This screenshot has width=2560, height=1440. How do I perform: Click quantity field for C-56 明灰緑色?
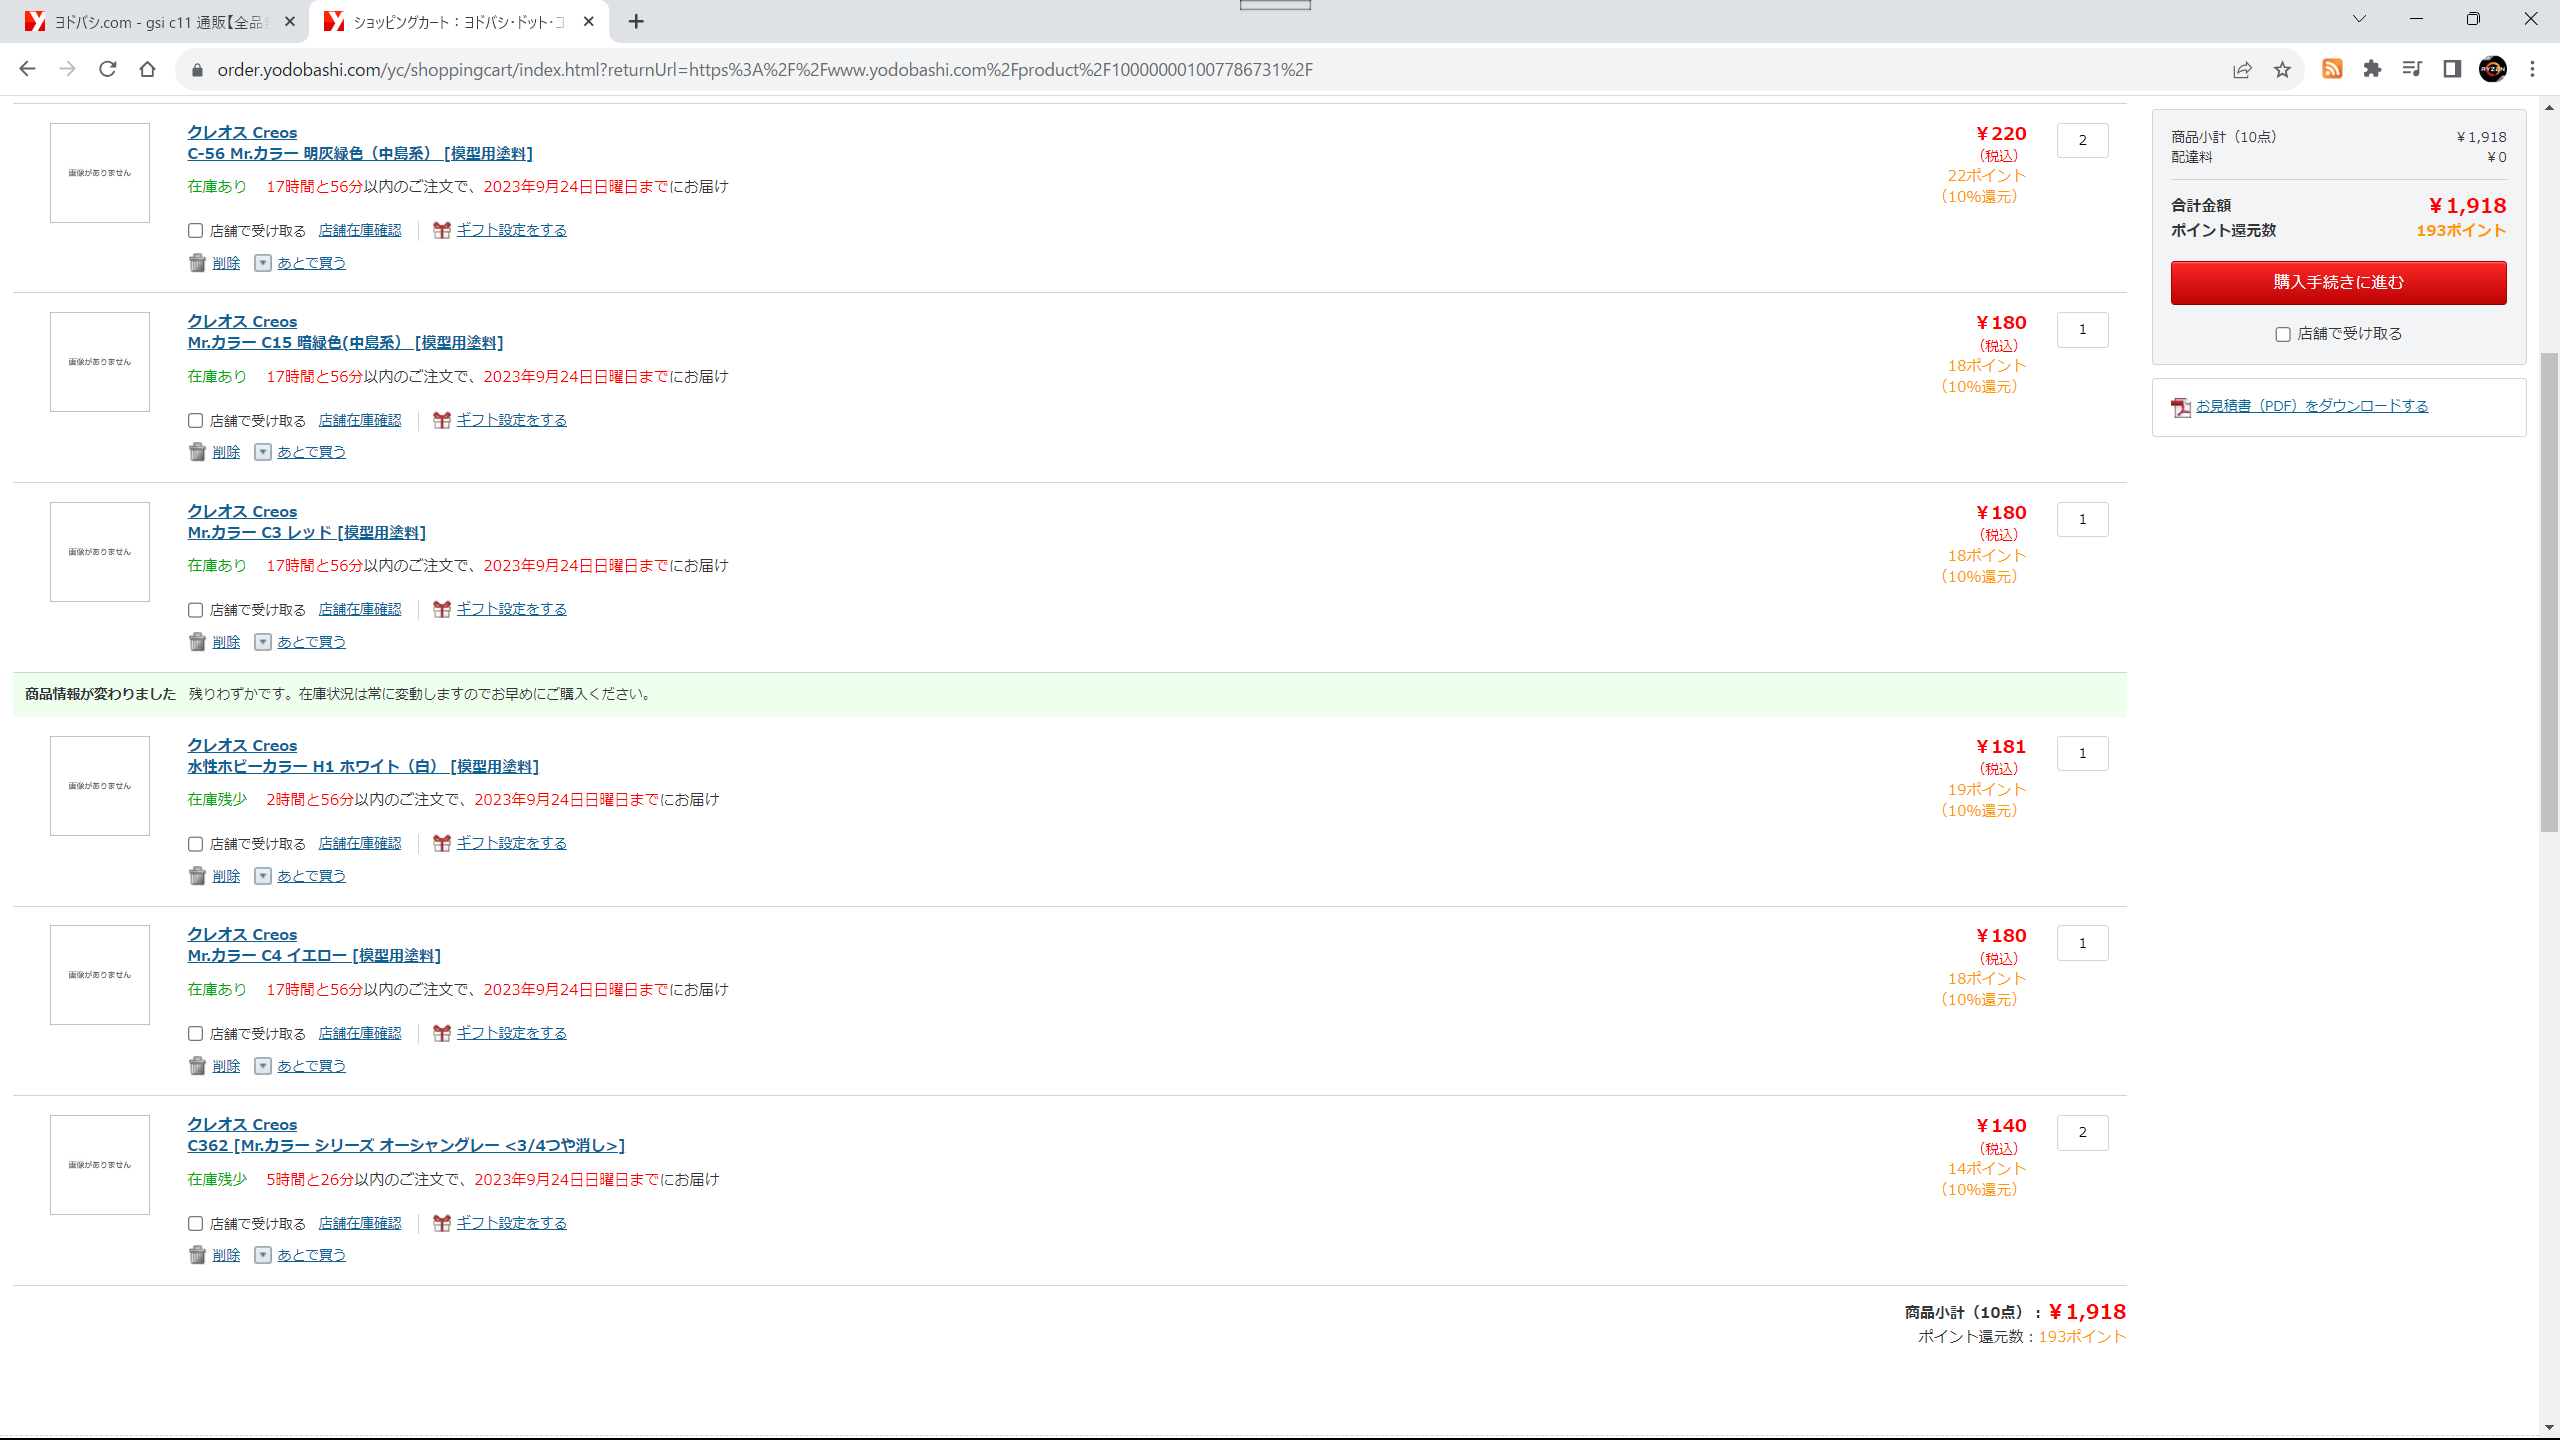pyautogui.click(x=2082, y=141)
